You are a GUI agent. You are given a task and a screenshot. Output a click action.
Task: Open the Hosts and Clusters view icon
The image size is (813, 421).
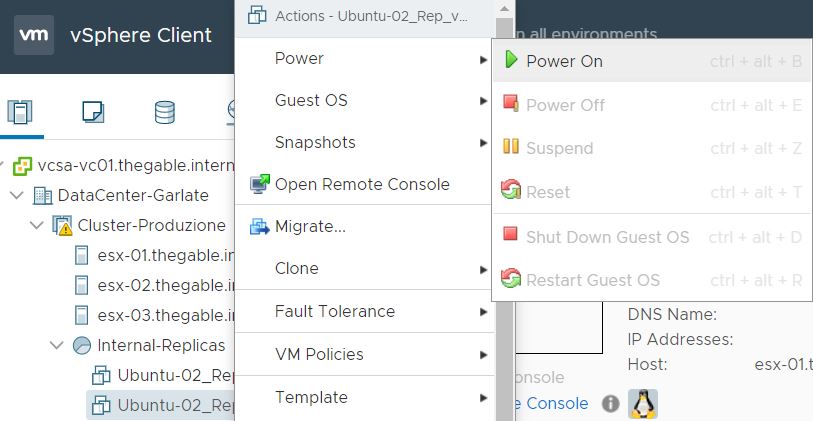(20, 112)
